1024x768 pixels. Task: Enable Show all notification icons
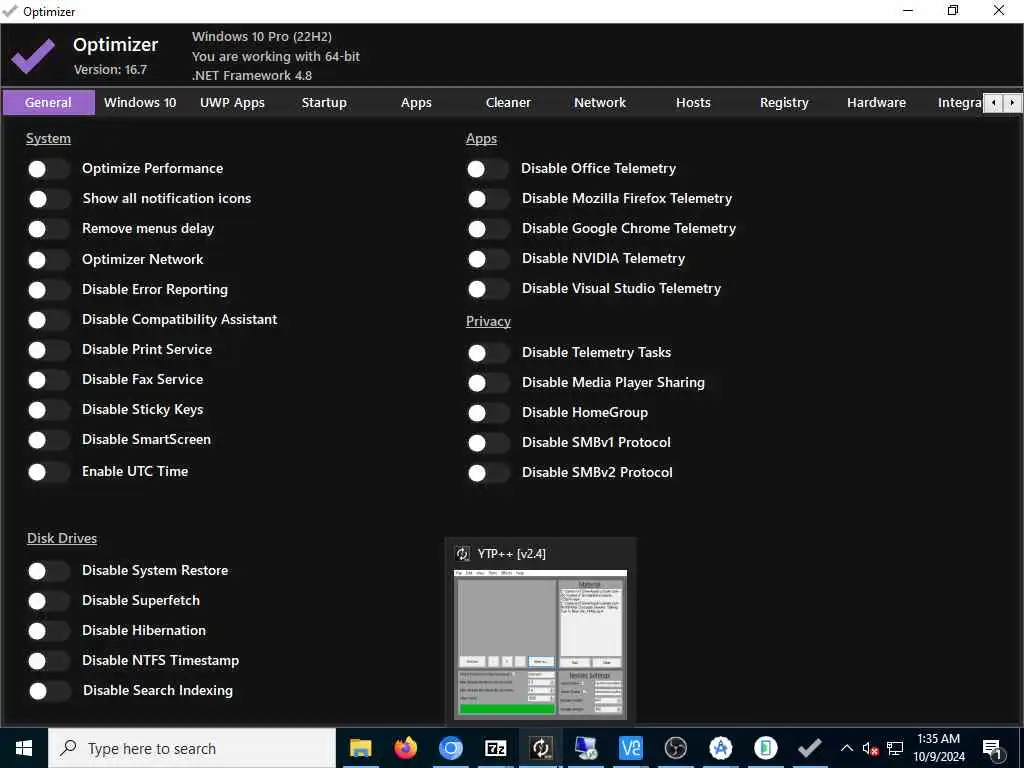coord(48,199)
